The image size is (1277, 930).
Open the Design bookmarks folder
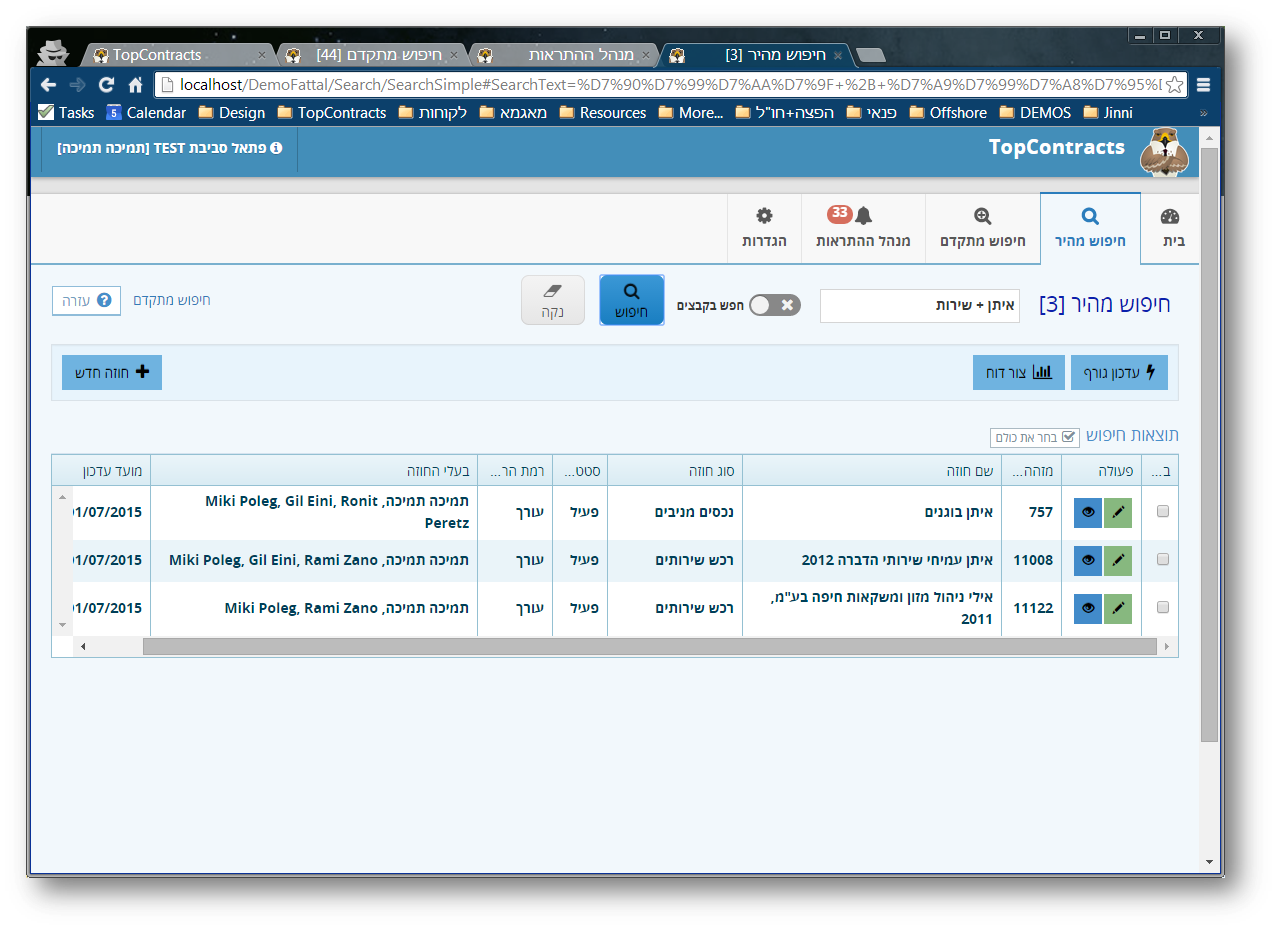[x=232, y=113]
